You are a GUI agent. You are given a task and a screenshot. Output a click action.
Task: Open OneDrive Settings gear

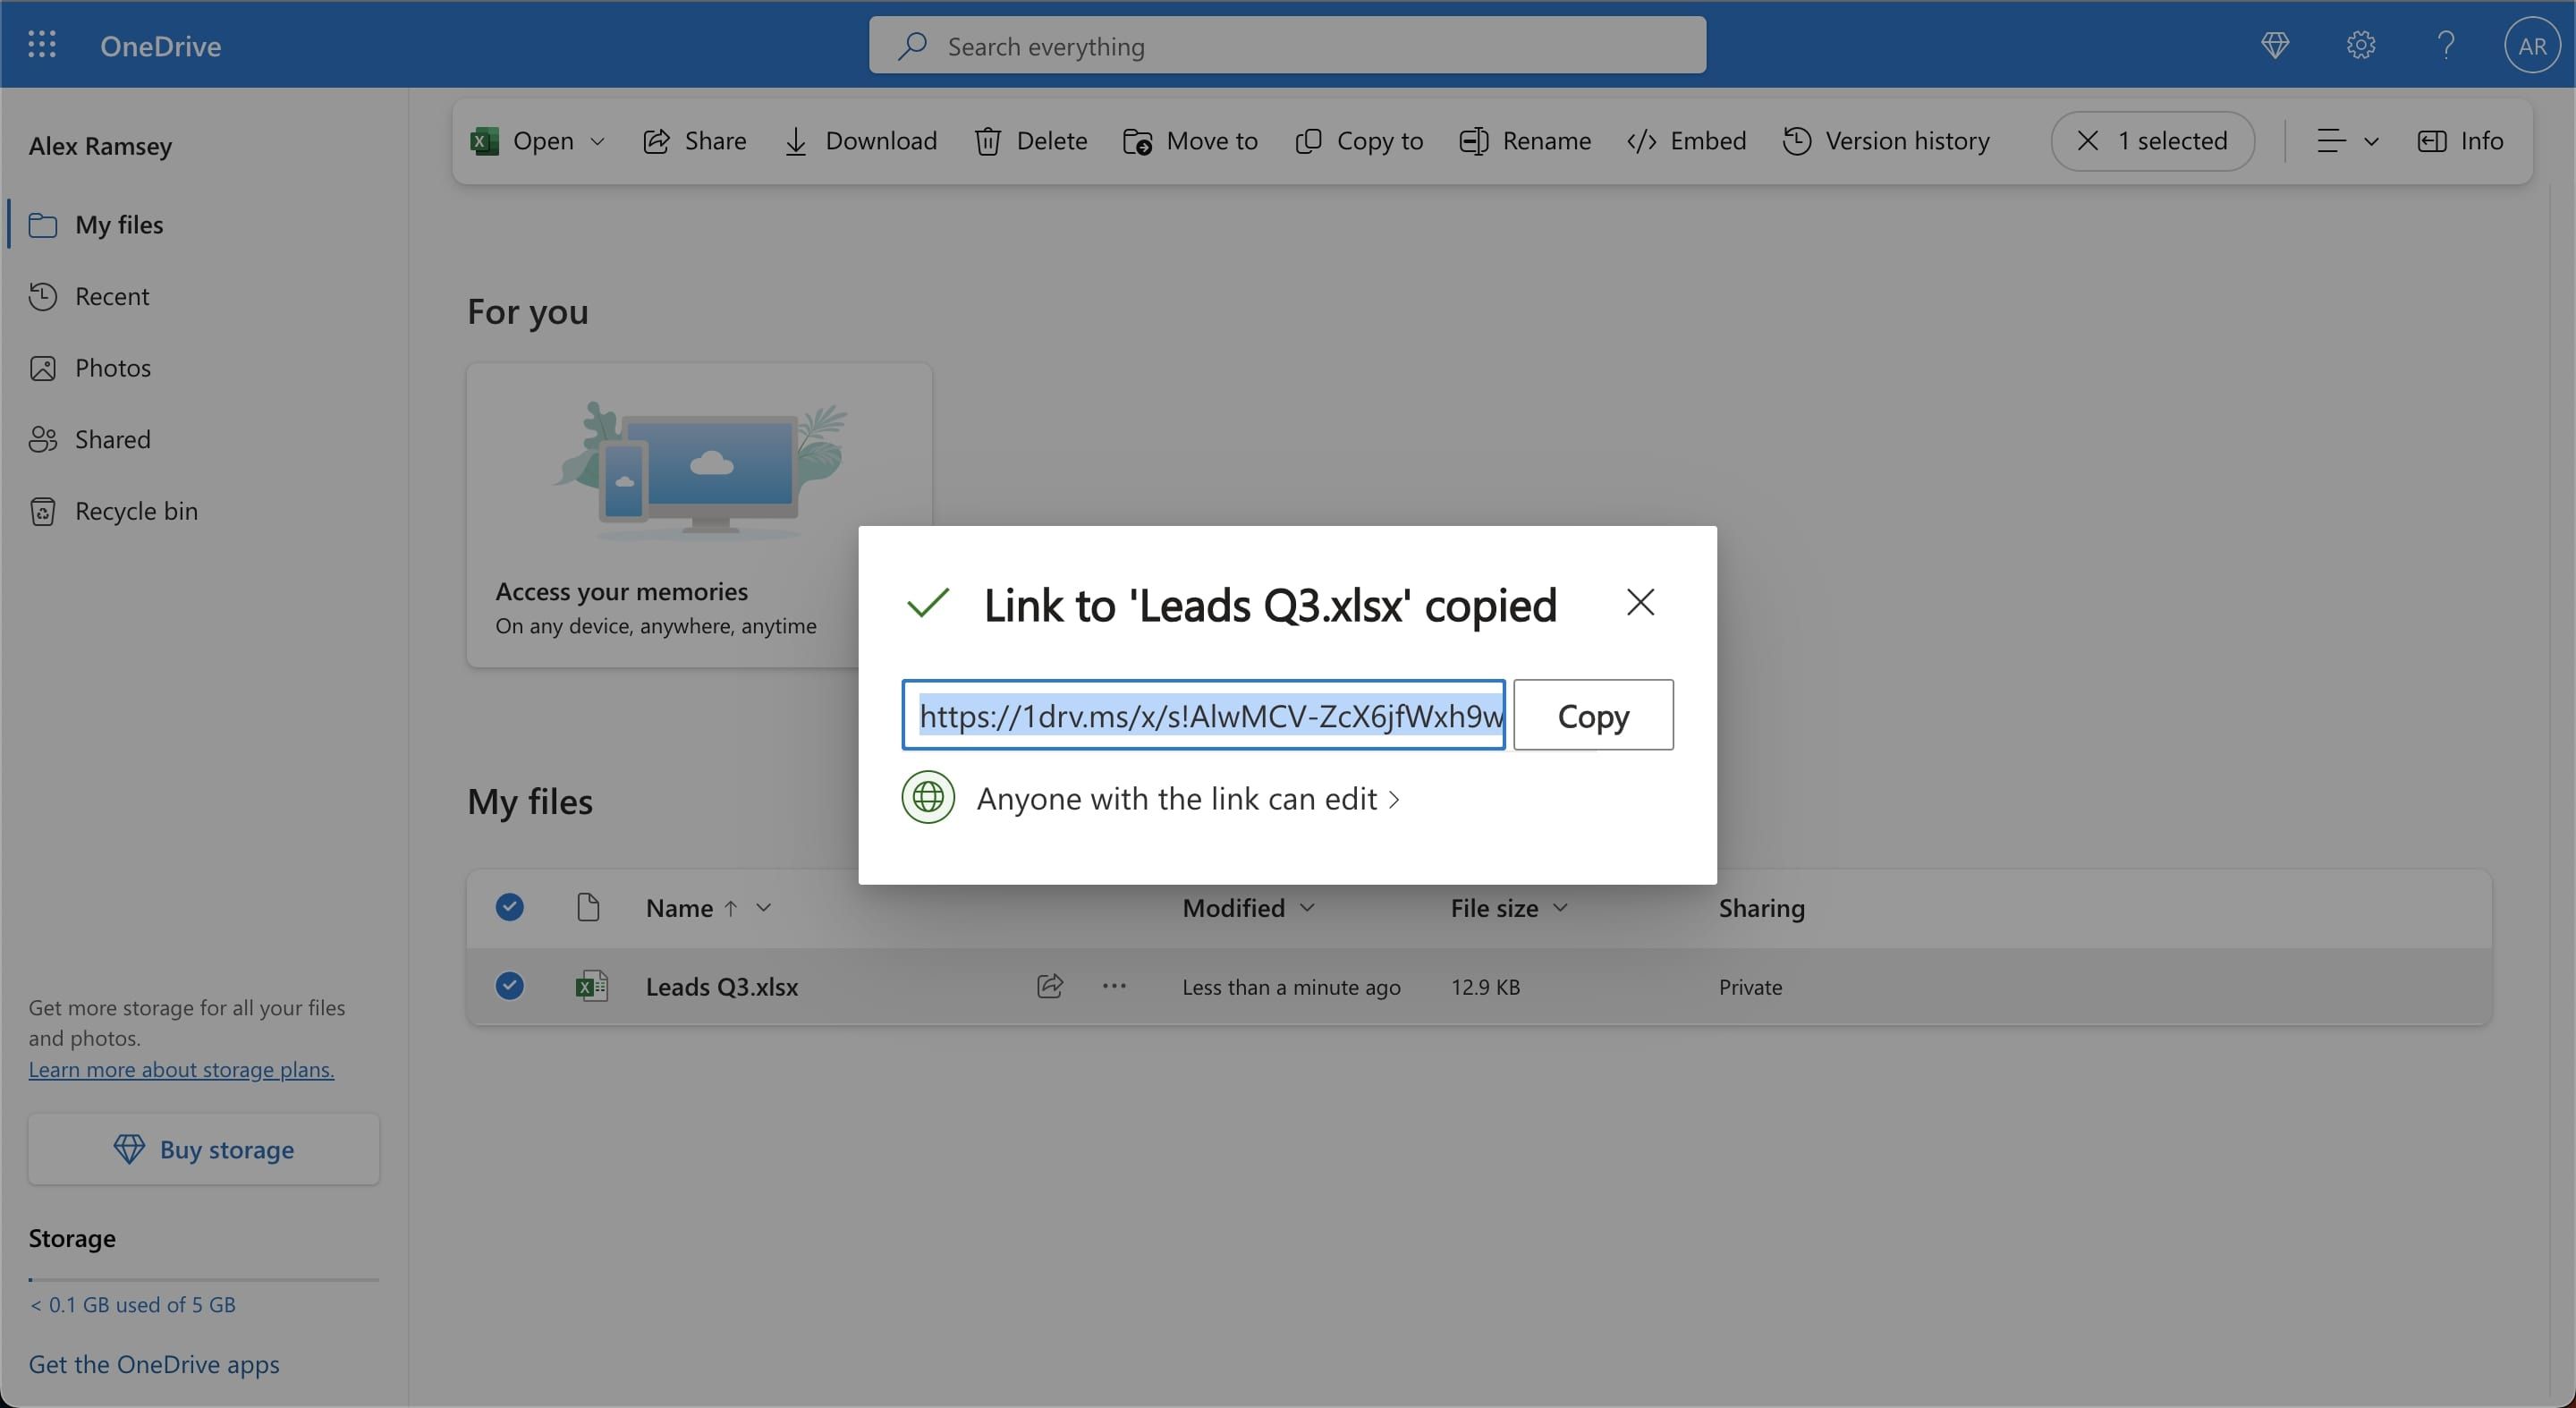click(2360, 45)
